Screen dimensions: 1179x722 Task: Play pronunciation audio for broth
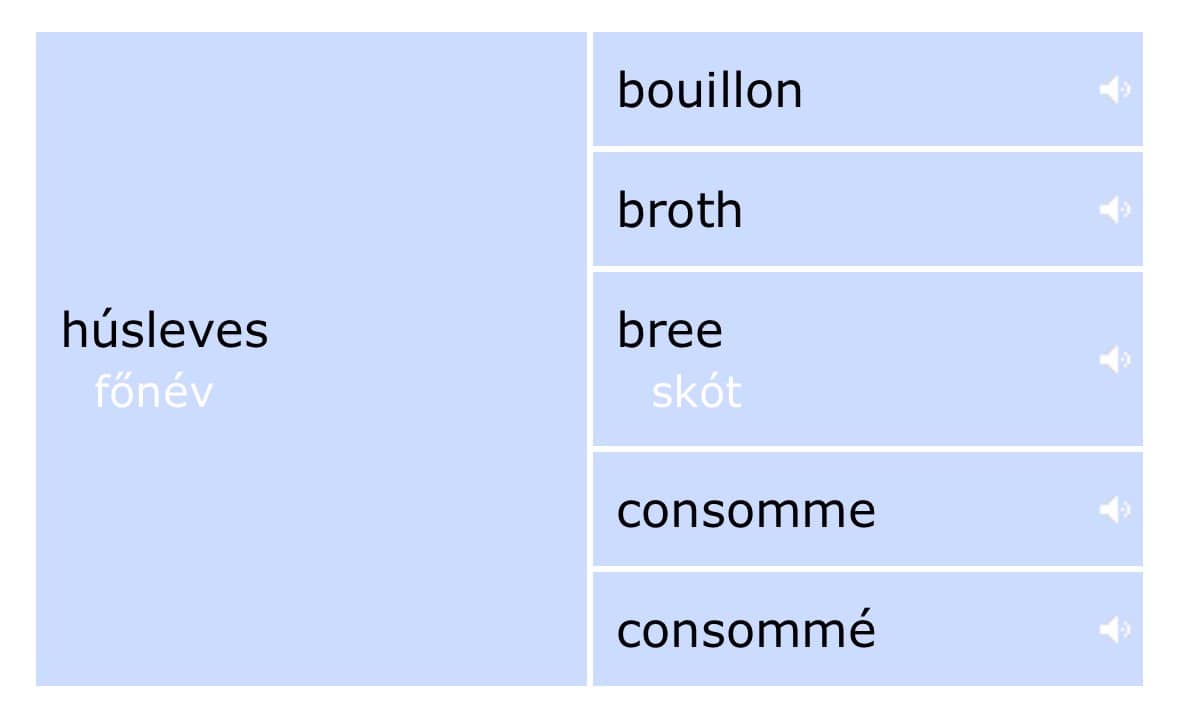pyautogui.click(x=1114, y=209)
